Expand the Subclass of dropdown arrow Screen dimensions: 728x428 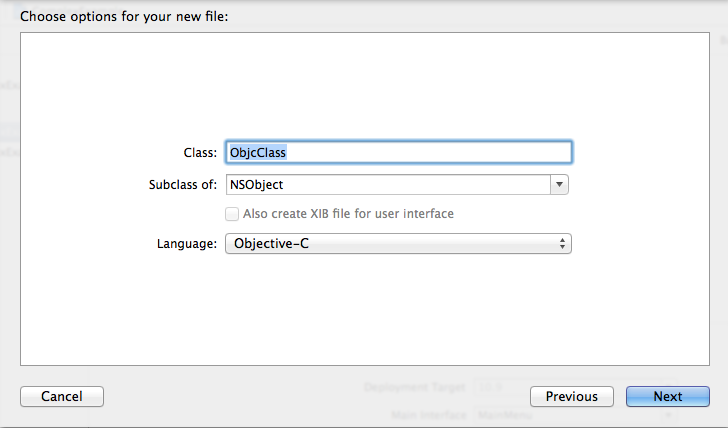pos(560,185)
